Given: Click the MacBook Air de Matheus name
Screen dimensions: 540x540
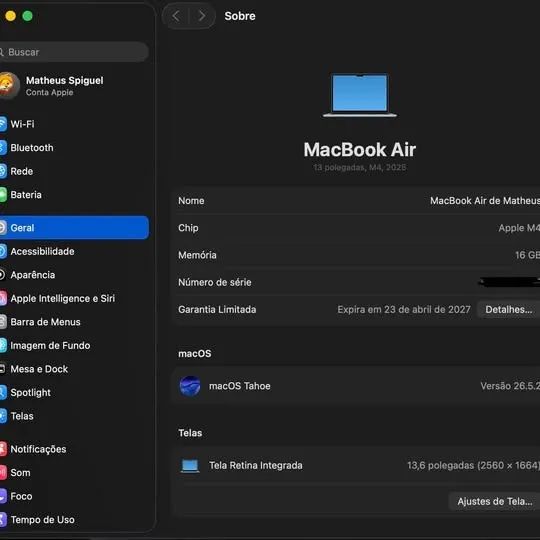Looking at the screenshot, I should (x=485, y=200).
